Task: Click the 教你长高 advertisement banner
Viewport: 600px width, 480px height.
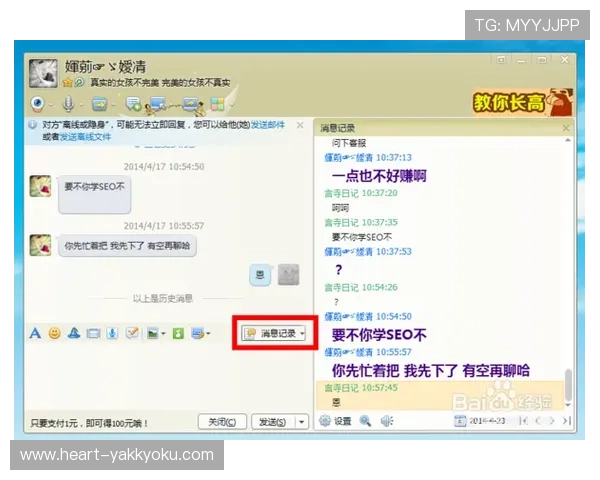Action: click(523, 102)
